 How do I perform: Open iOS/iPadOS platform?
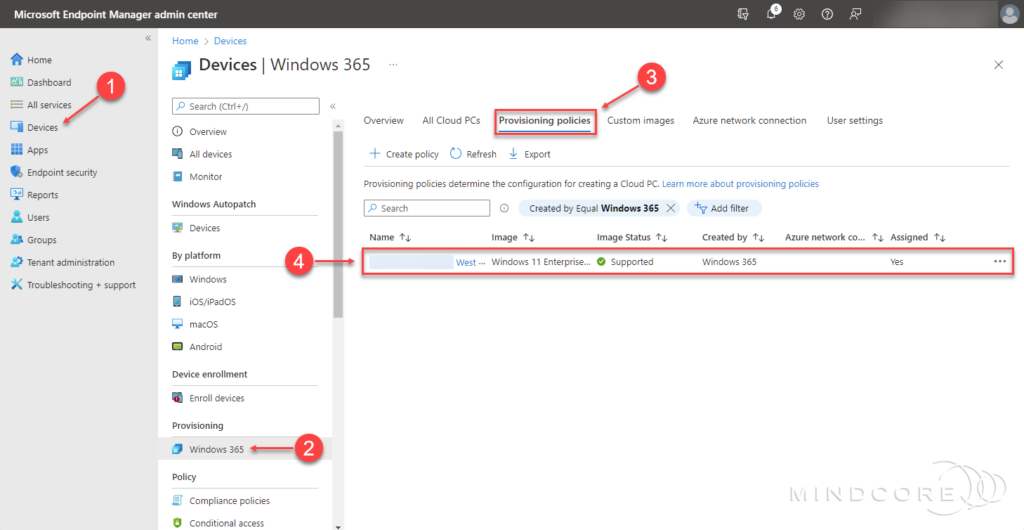(x=212, y=302)
